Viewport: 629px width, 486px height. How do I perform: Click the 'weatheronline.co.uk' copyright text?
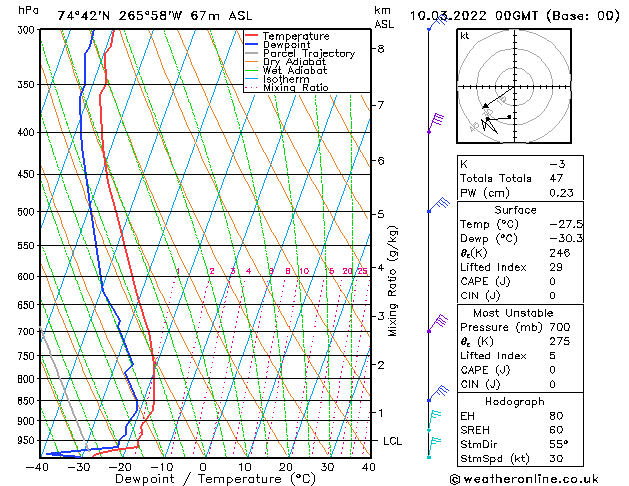pyautogui.click(x=525, y=479)
